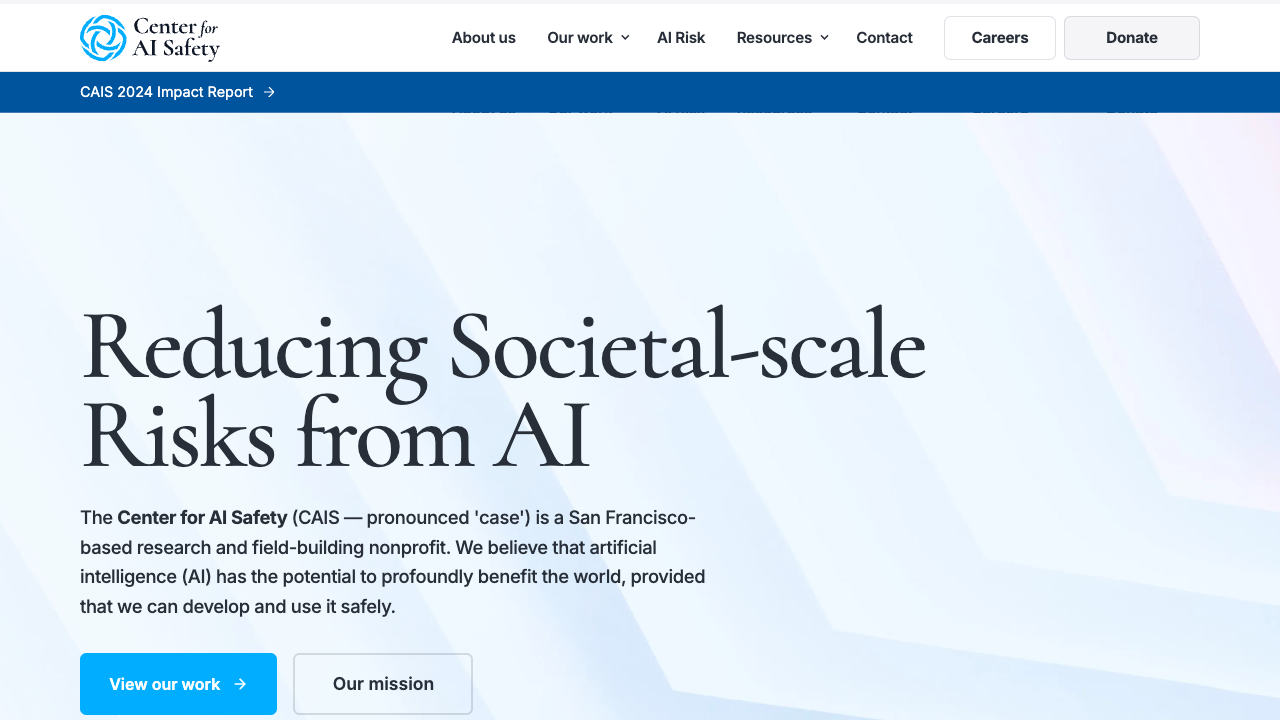Image resolution: width=1280 pixels, height=720 pixels.
Task: Click the arrow inside the View our work button
Action: click(x=239, y=684)
